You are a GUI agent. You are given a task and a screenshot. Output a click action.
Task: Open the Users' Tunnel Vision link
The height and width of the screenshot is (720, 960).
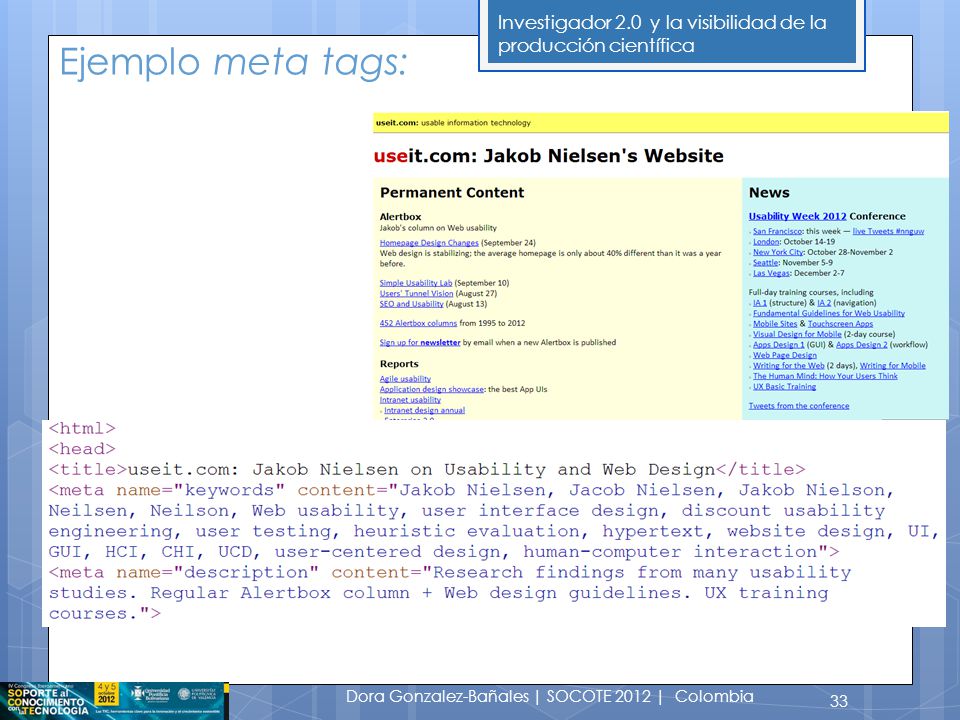[x=416, y=293]
